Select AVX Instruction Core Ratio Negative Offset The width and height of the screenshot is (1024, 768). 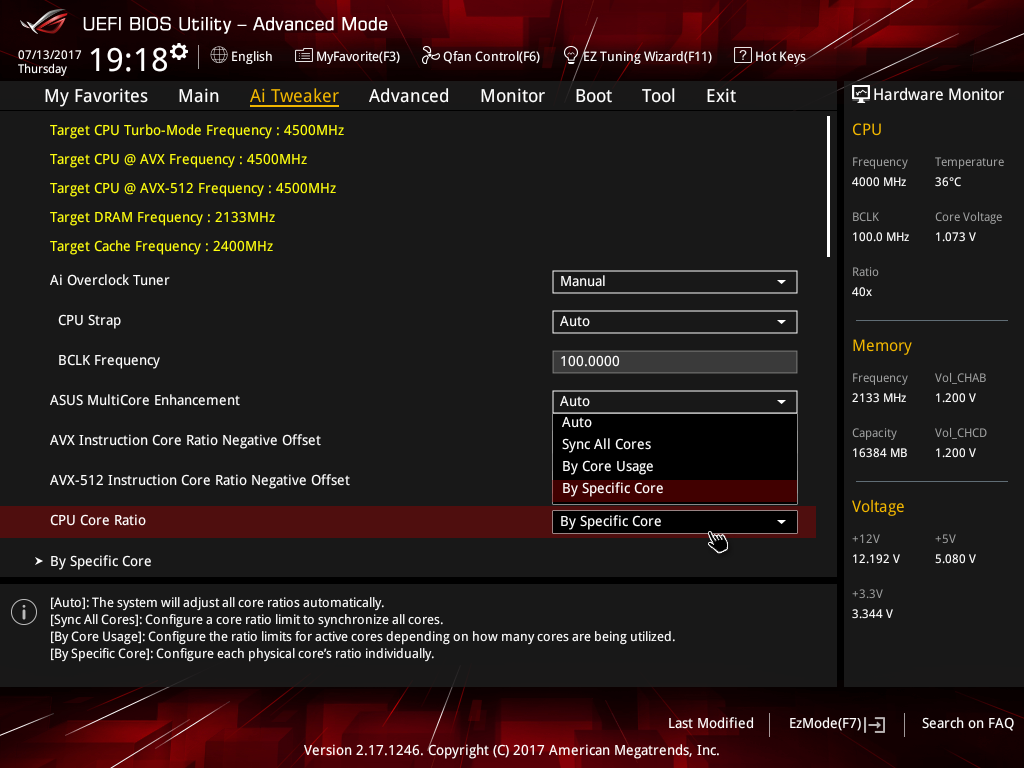(185, 441)
